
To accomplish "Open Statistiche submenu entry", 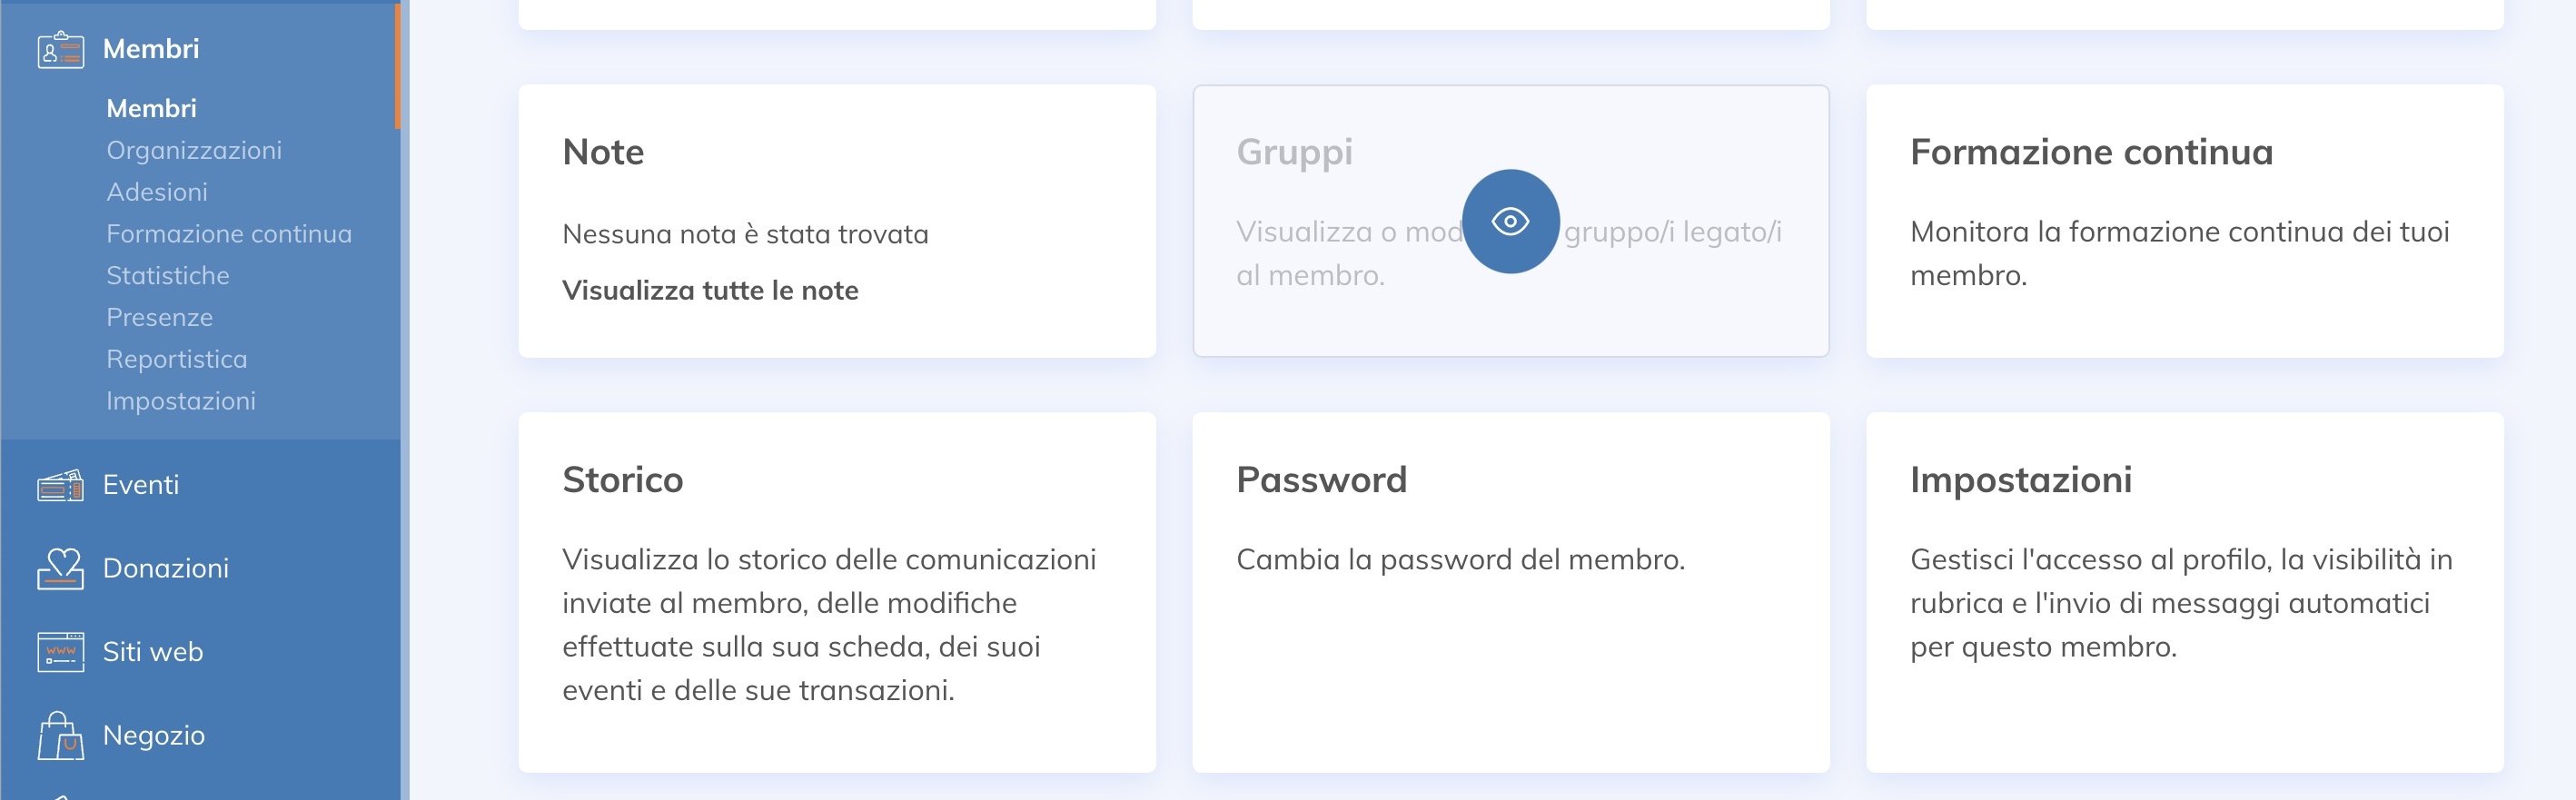I will 168,276.
